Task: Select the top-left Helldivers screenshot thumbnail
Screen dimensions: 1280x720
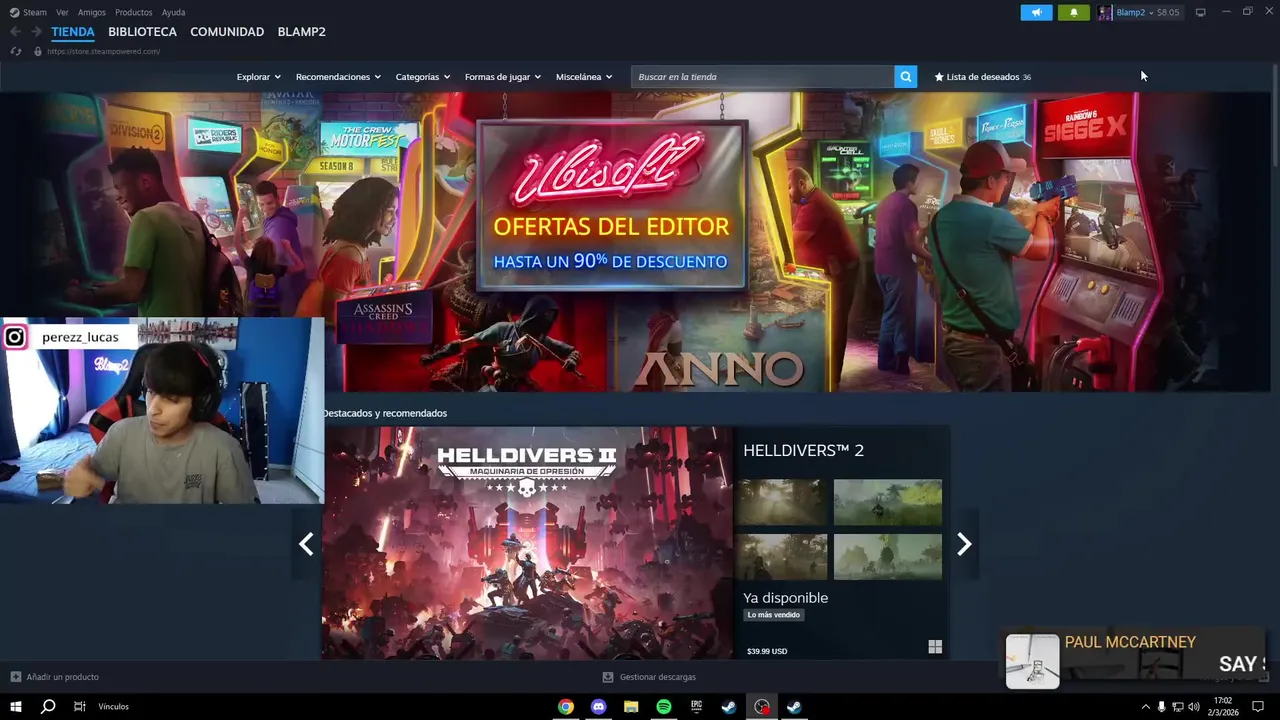Action: pyautogui.click(x=781, y=502)
